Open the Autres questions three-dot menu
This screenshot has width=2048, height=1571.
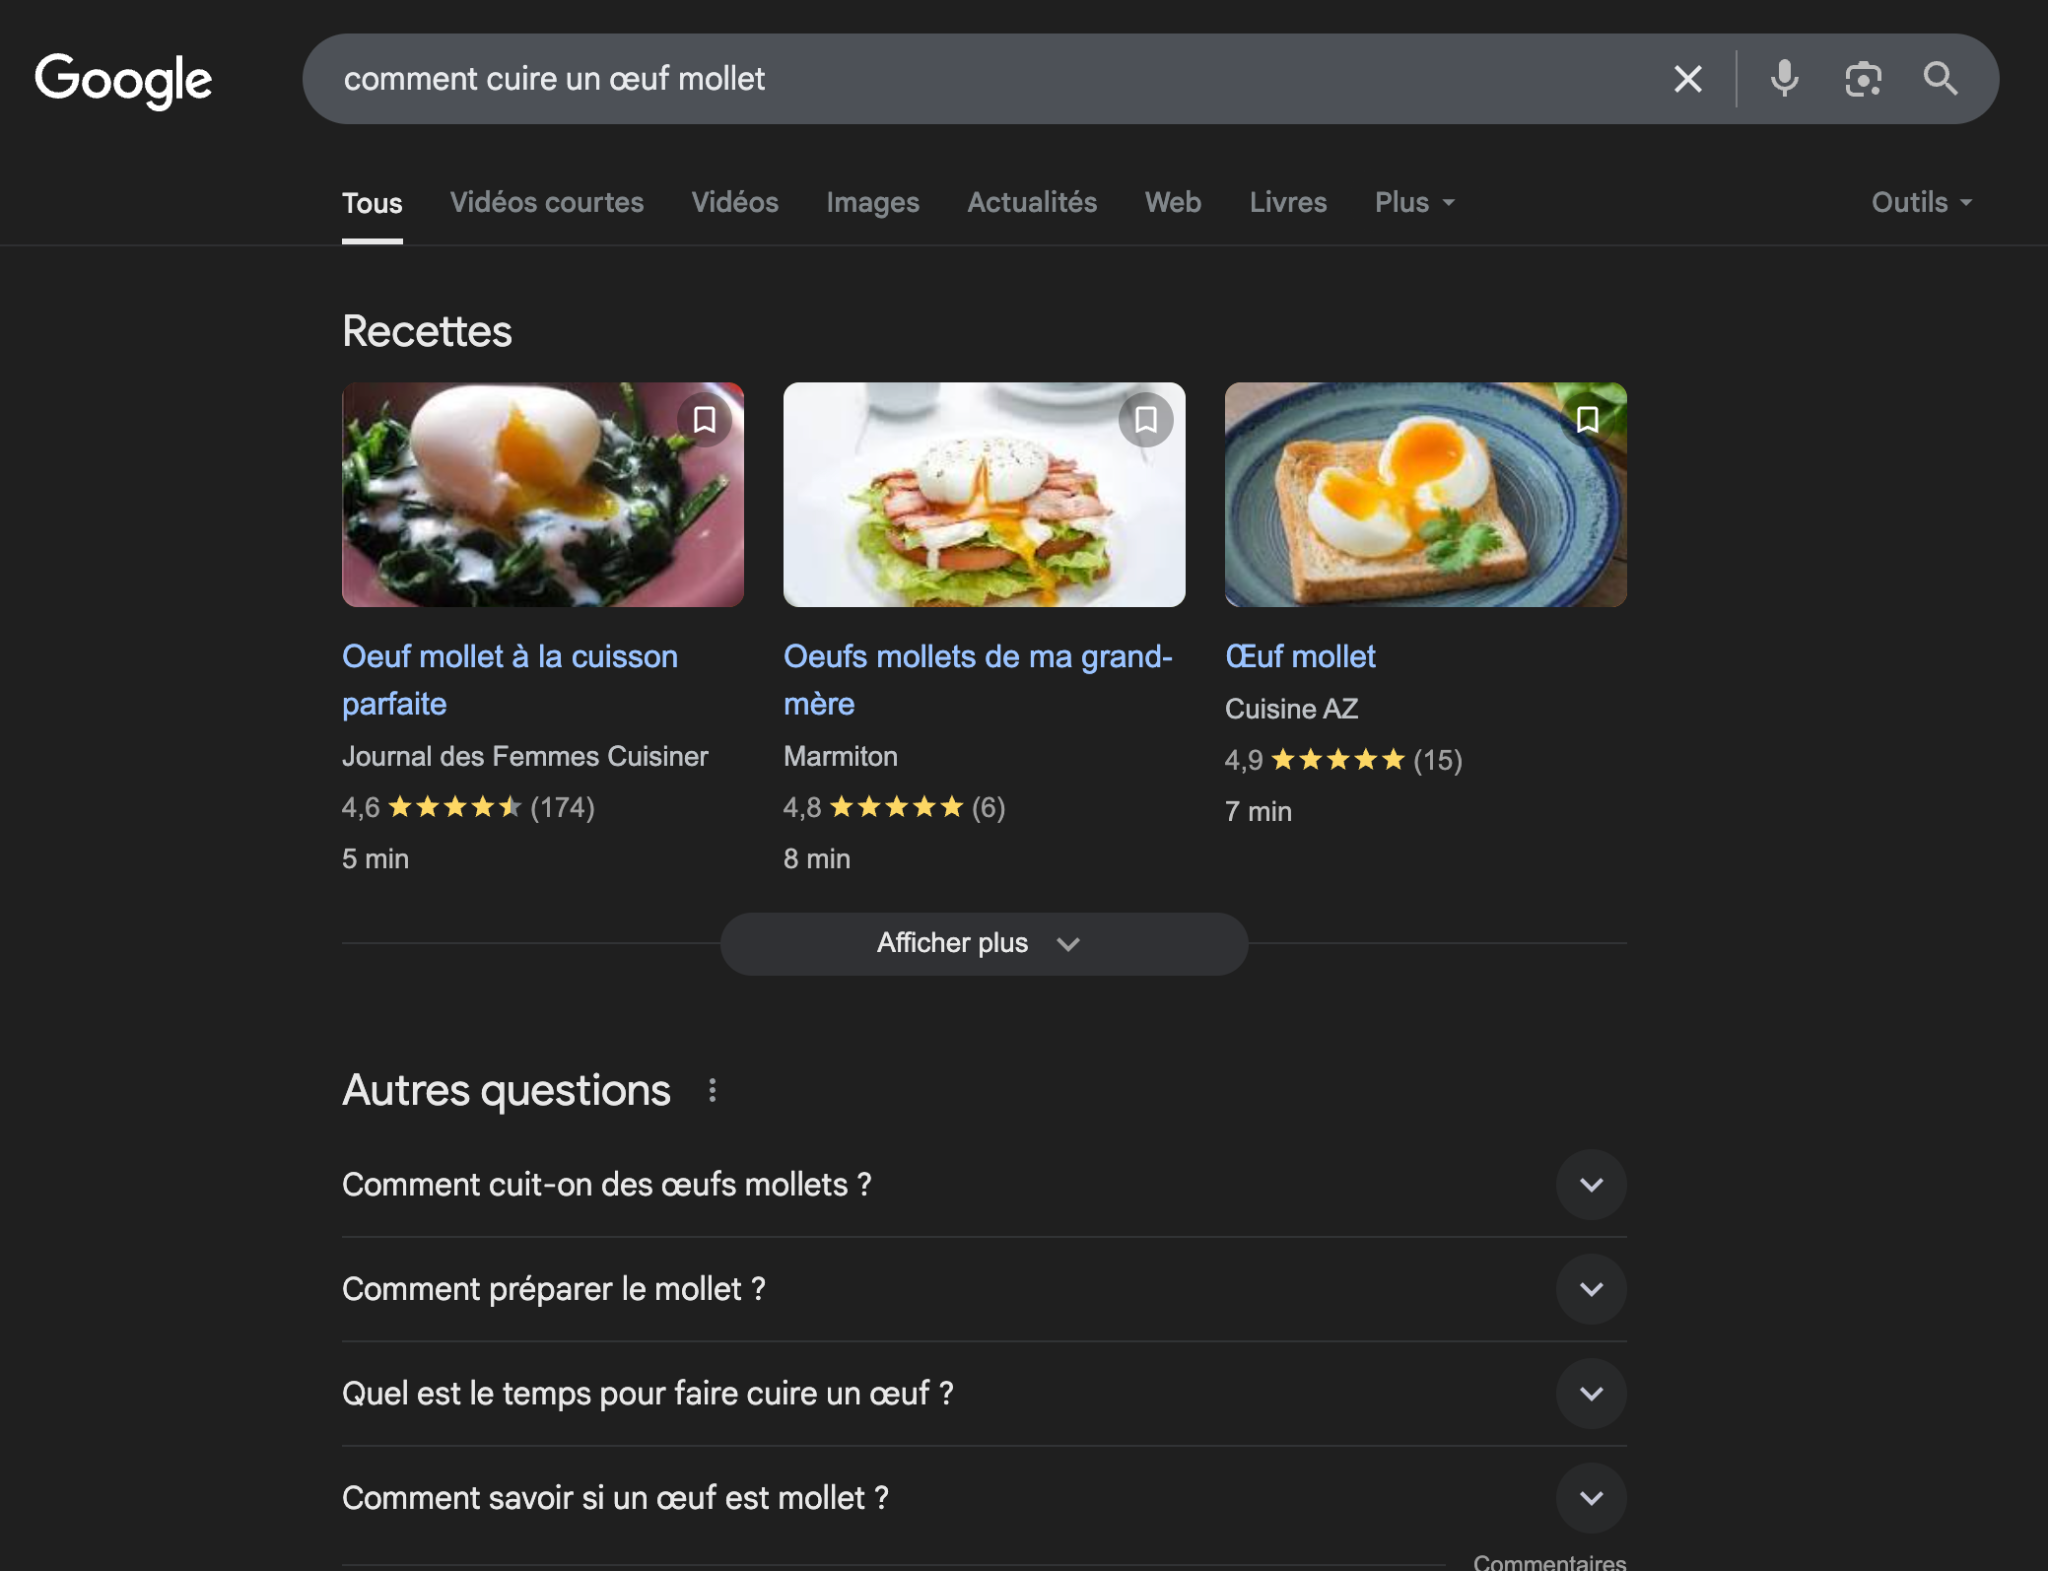point(712,1090)
